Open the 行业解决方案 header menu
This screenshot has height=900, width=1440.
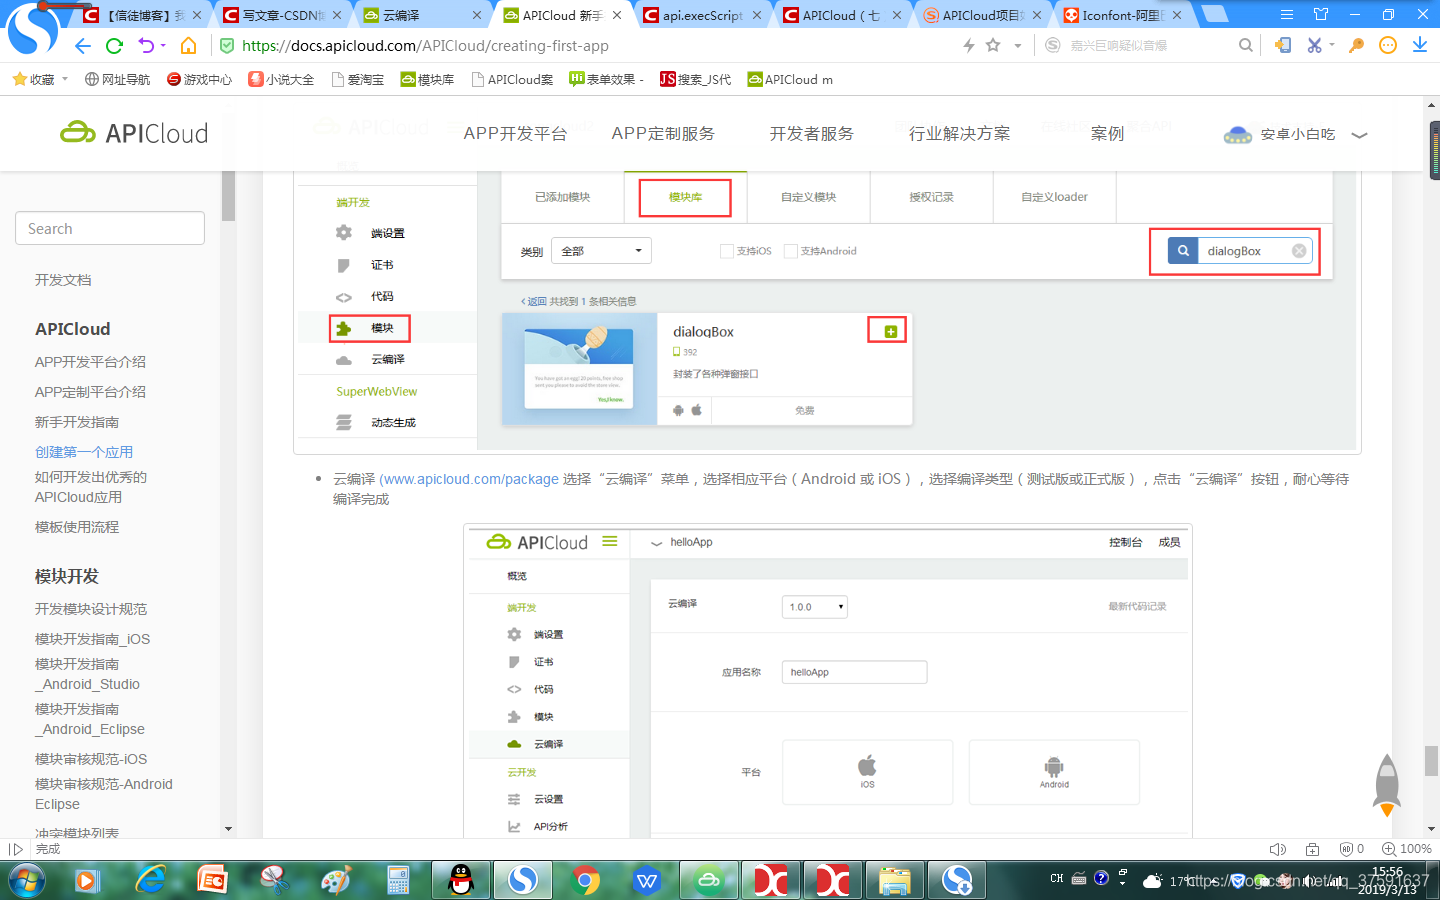(x=959, y=134)
